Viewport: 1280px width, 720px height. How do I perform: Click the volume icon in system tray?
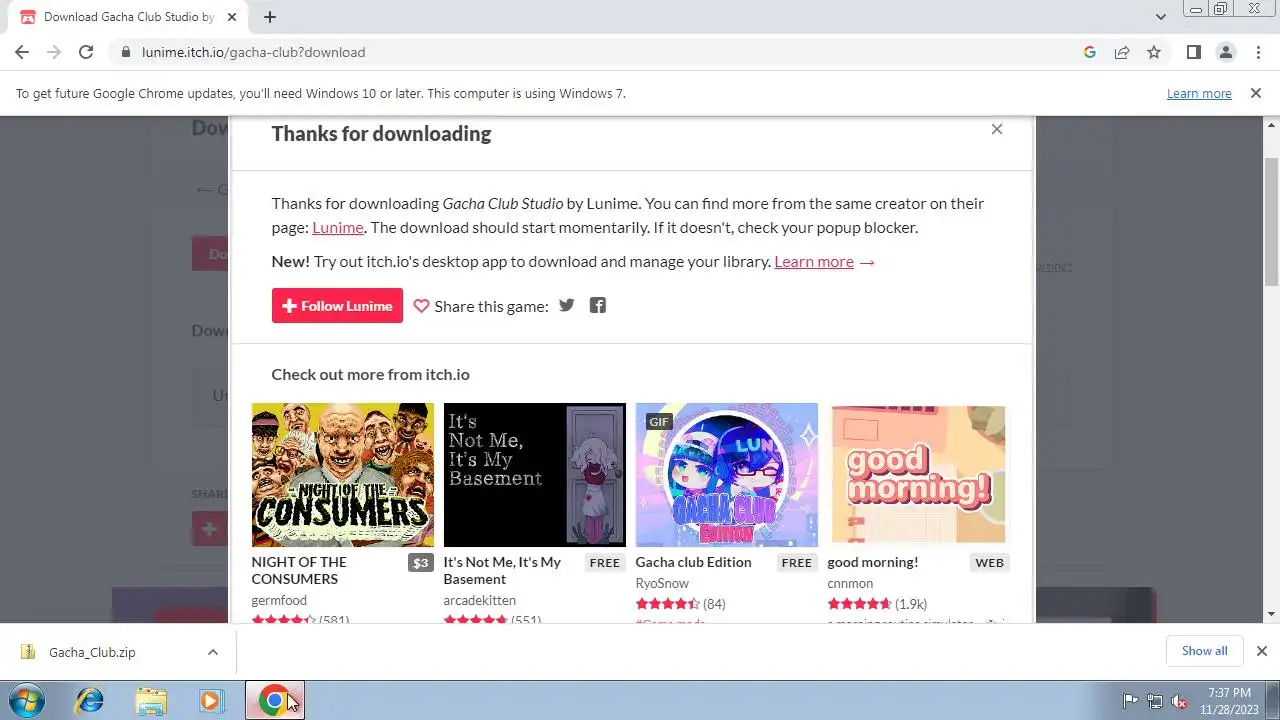click(x=1180, y=701)
